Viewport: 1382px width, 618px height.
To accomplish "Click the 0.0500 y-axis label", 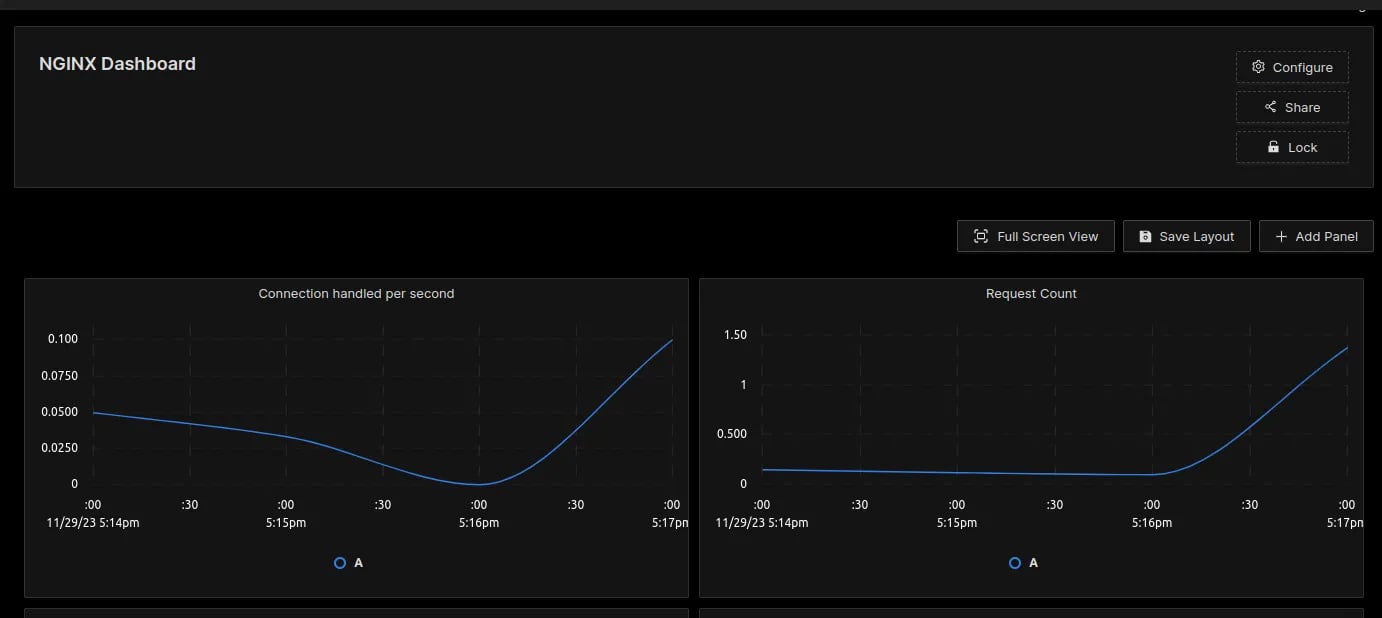I will pyautogui.click(x=59, y=412).
